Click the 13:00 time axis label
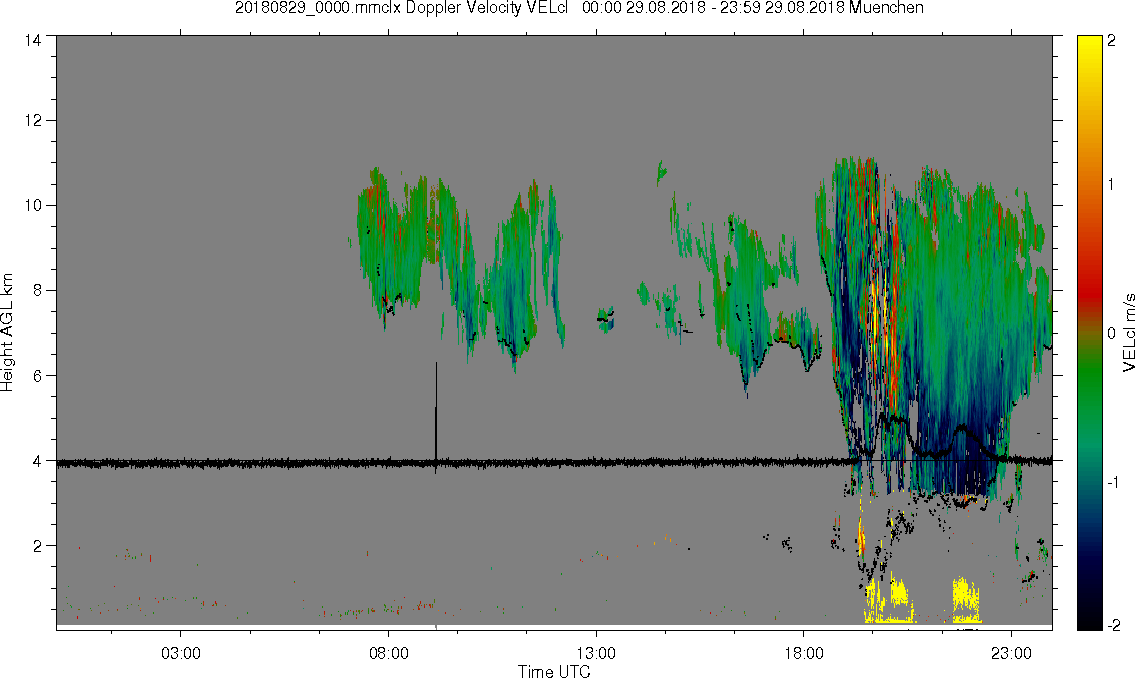 click(x=596, y=653)
